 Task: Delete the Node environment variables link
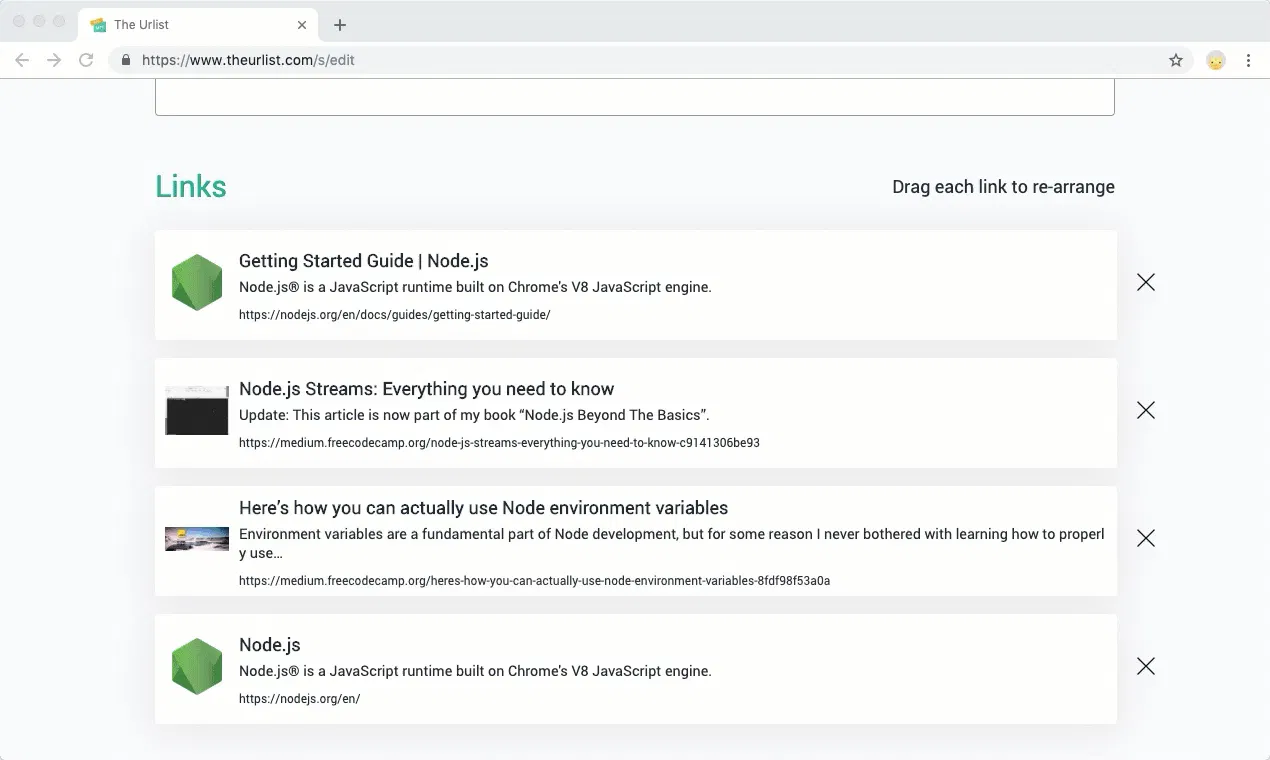coord(1146,539)
